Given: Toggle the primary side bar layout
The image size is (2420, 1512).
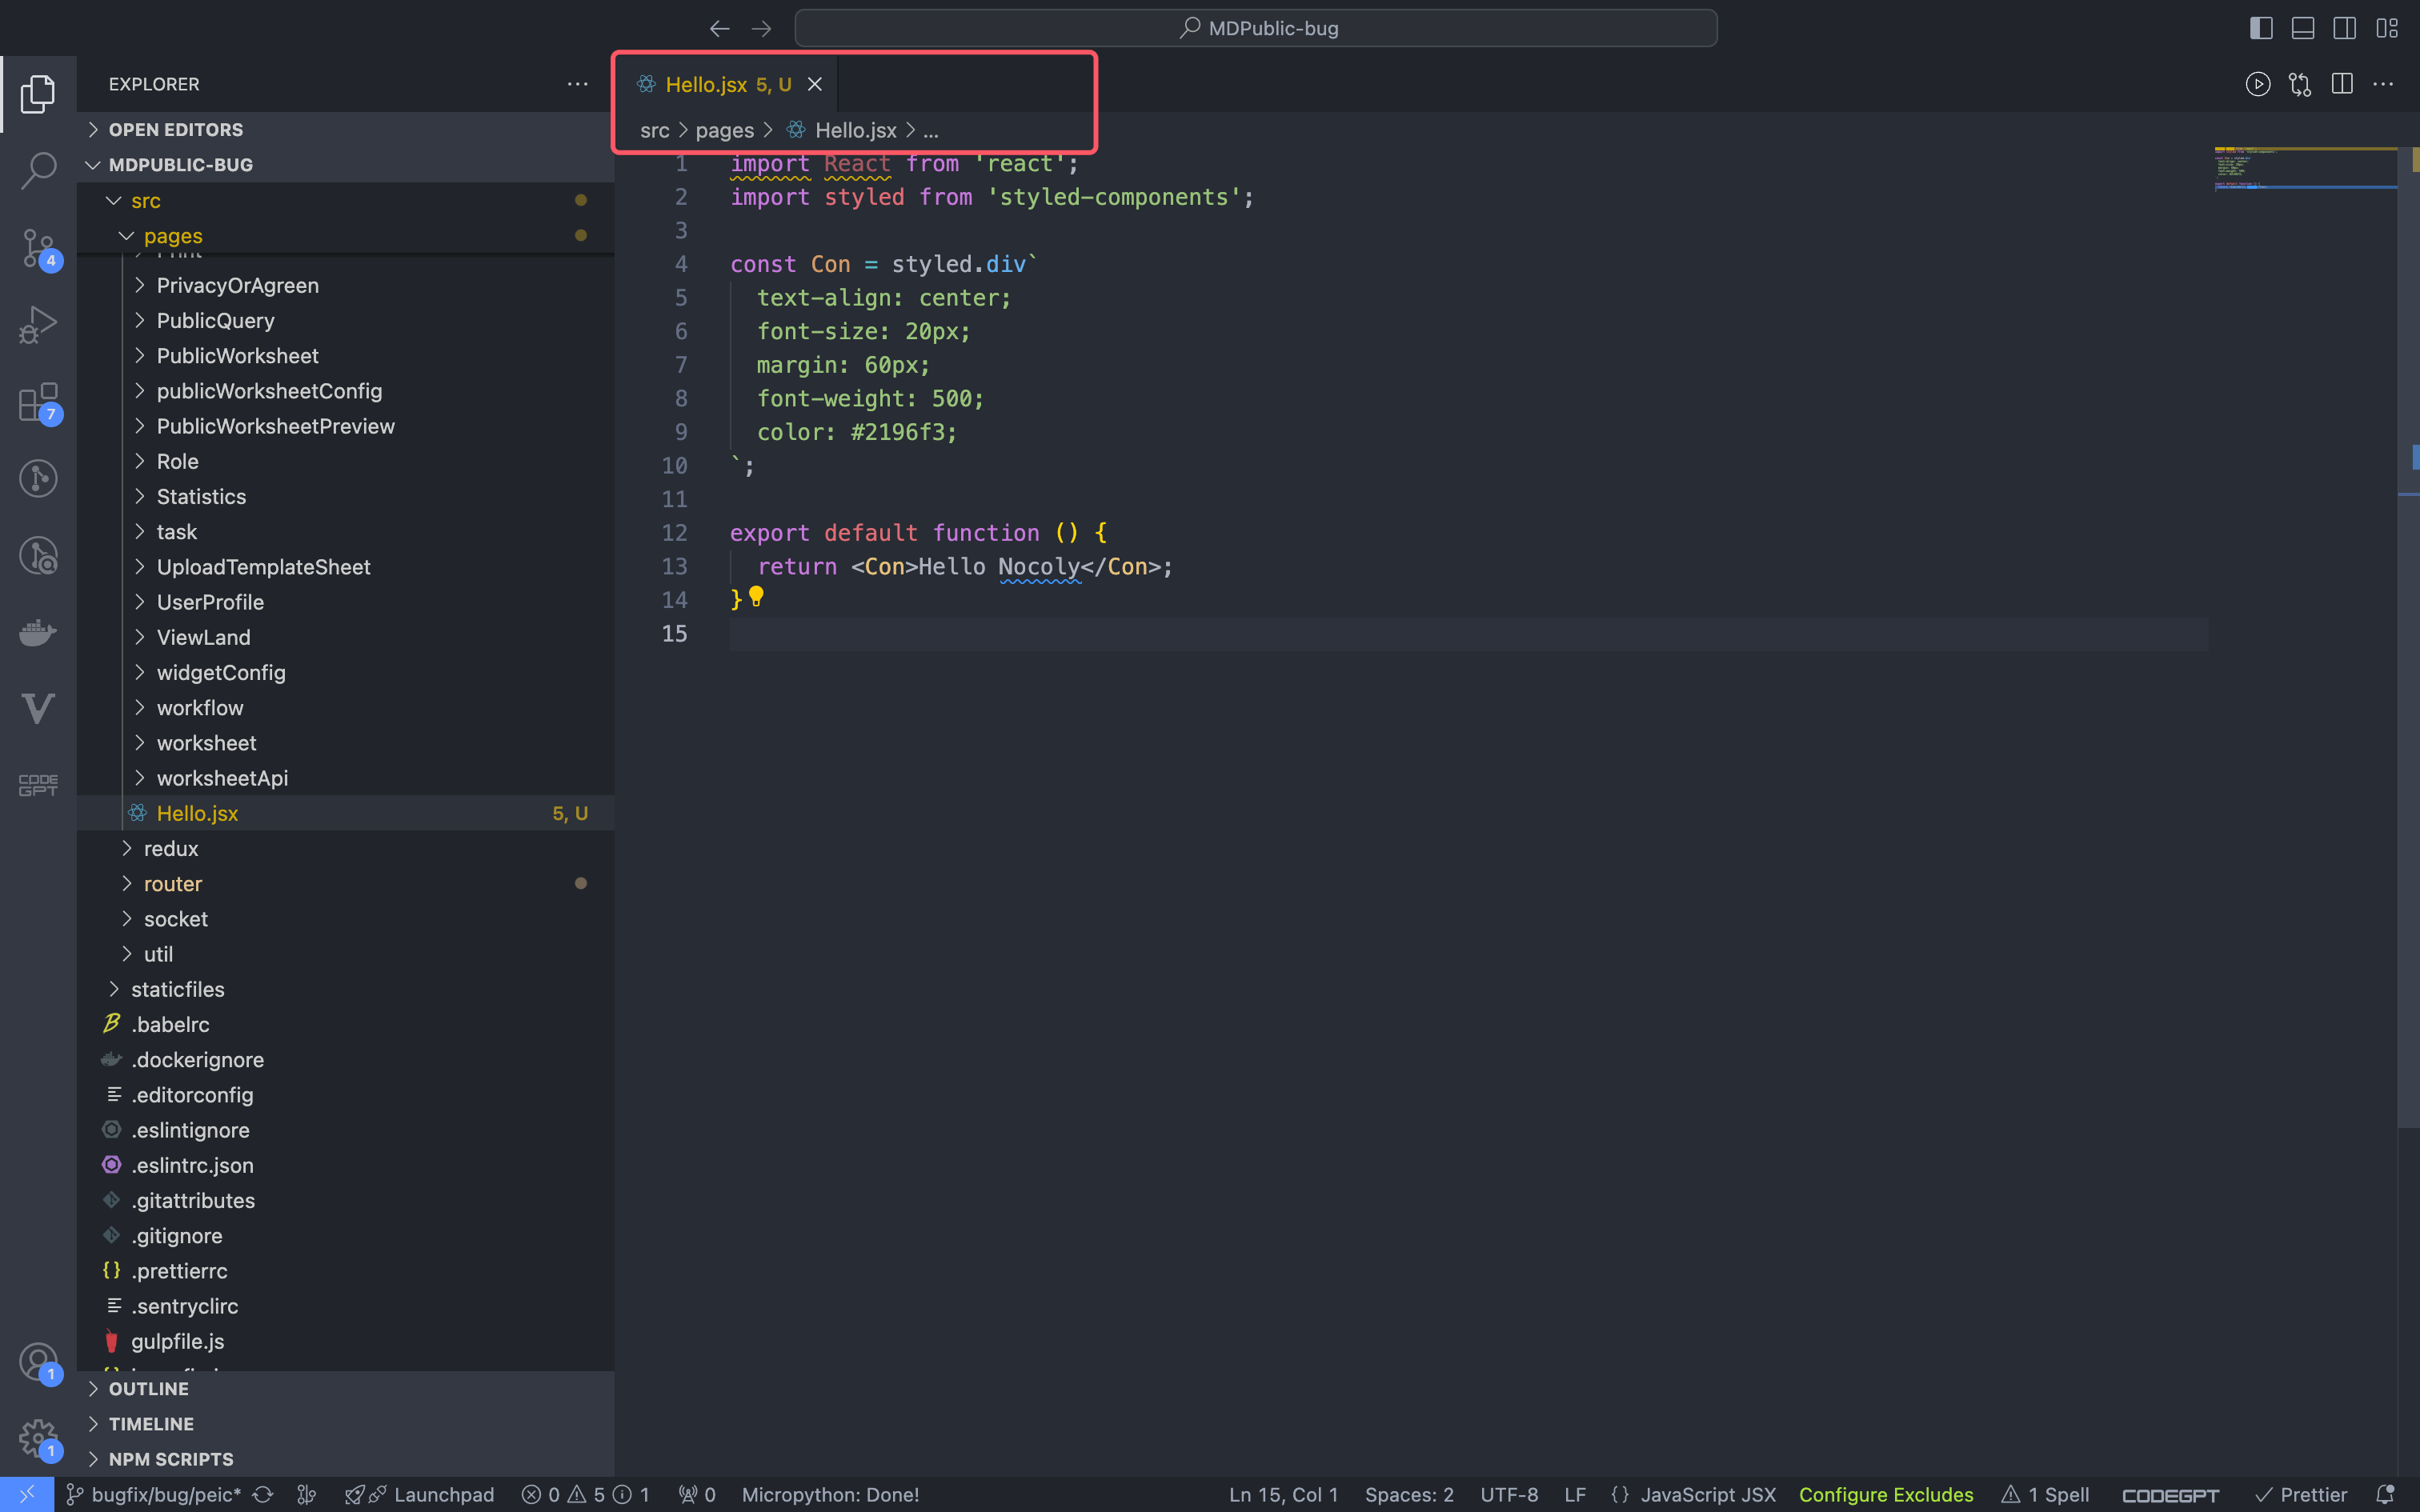Looking at the screenshot, I should pyautogui.click(x=2261, y=28).
